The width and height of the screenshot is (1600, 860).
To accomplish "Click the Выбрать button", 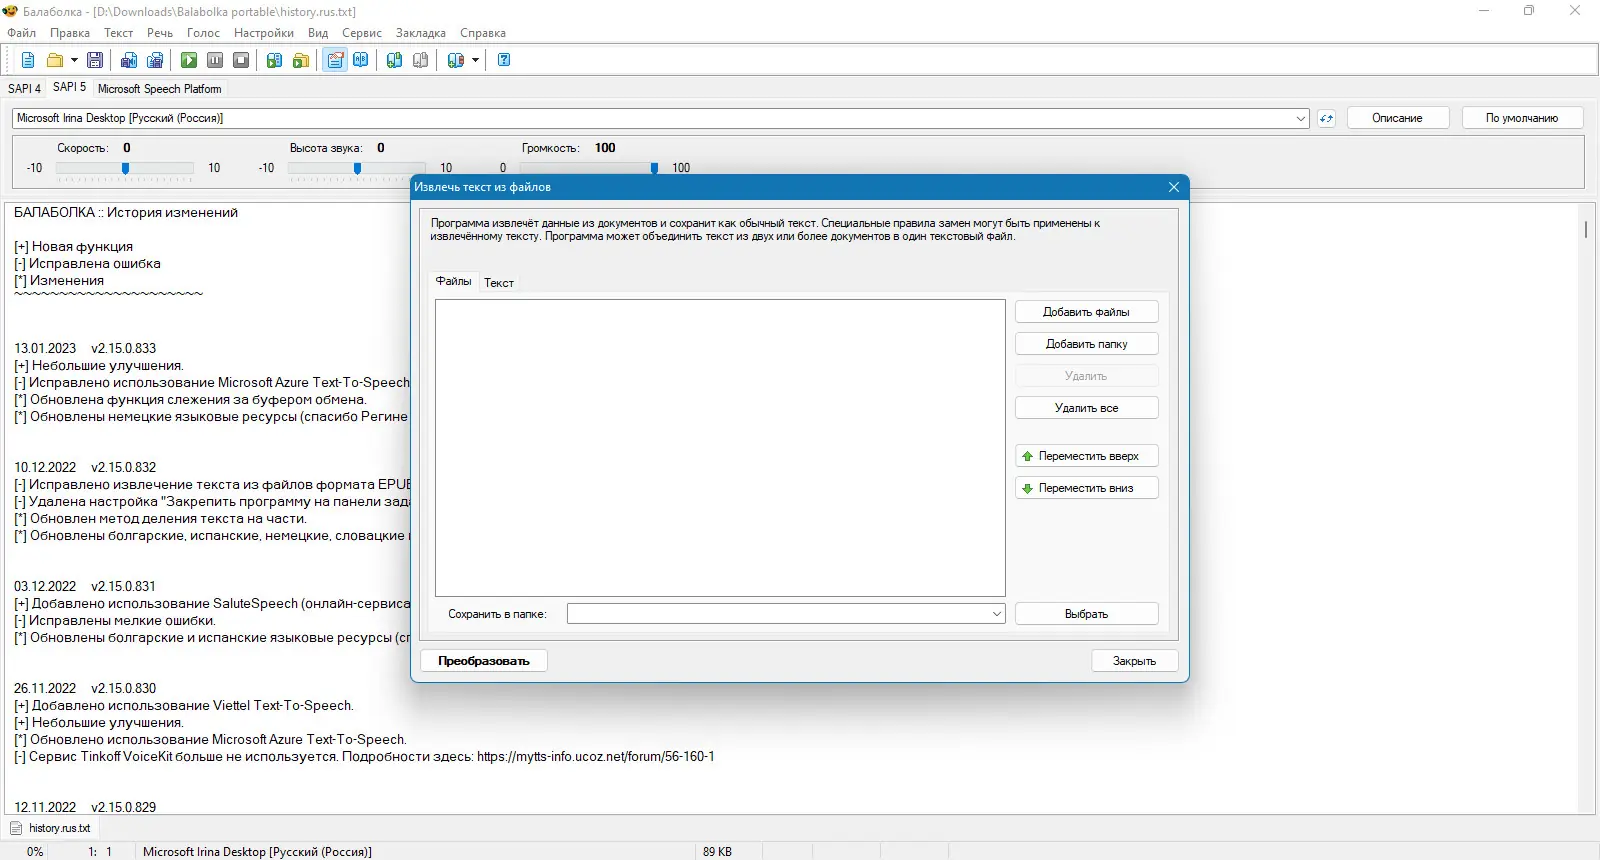I will (1086, 614).
